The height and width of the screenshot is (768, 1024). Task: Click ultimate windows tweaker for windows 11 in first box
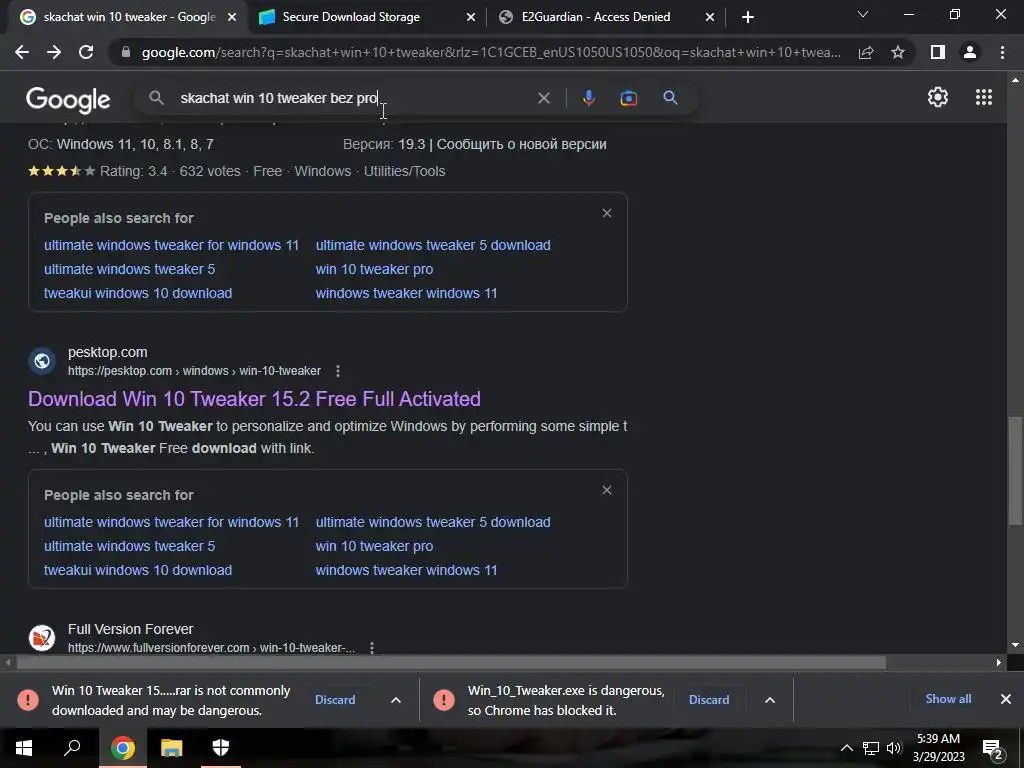coord(171,246)
